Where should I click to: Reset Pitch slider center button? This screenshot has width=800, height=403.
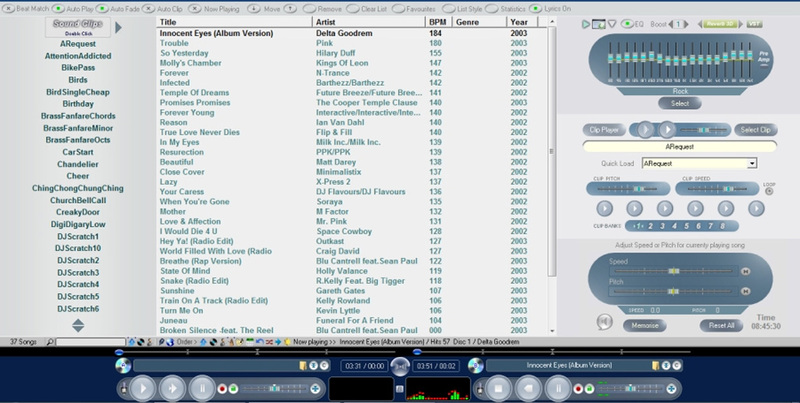coord(745,291)
